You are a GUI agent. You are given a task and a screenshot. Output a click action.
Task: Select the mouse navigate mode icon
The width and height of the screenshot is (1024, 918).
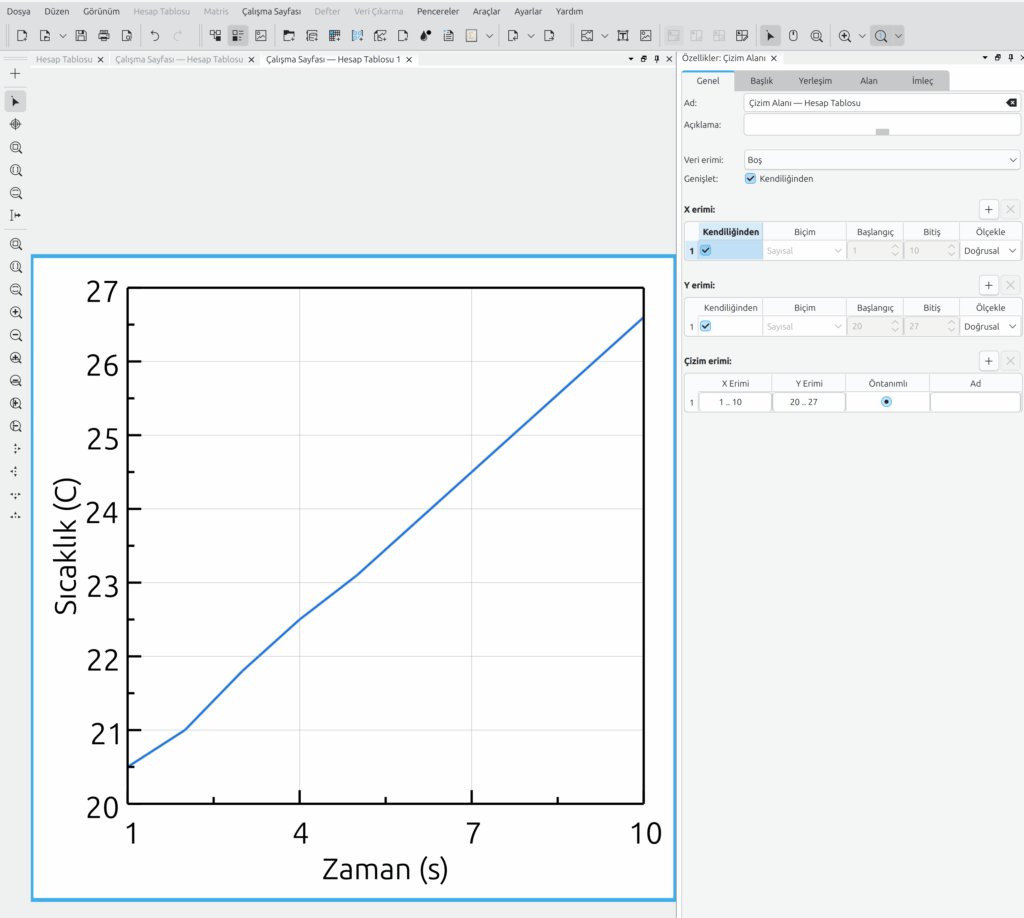coord(793,36)
